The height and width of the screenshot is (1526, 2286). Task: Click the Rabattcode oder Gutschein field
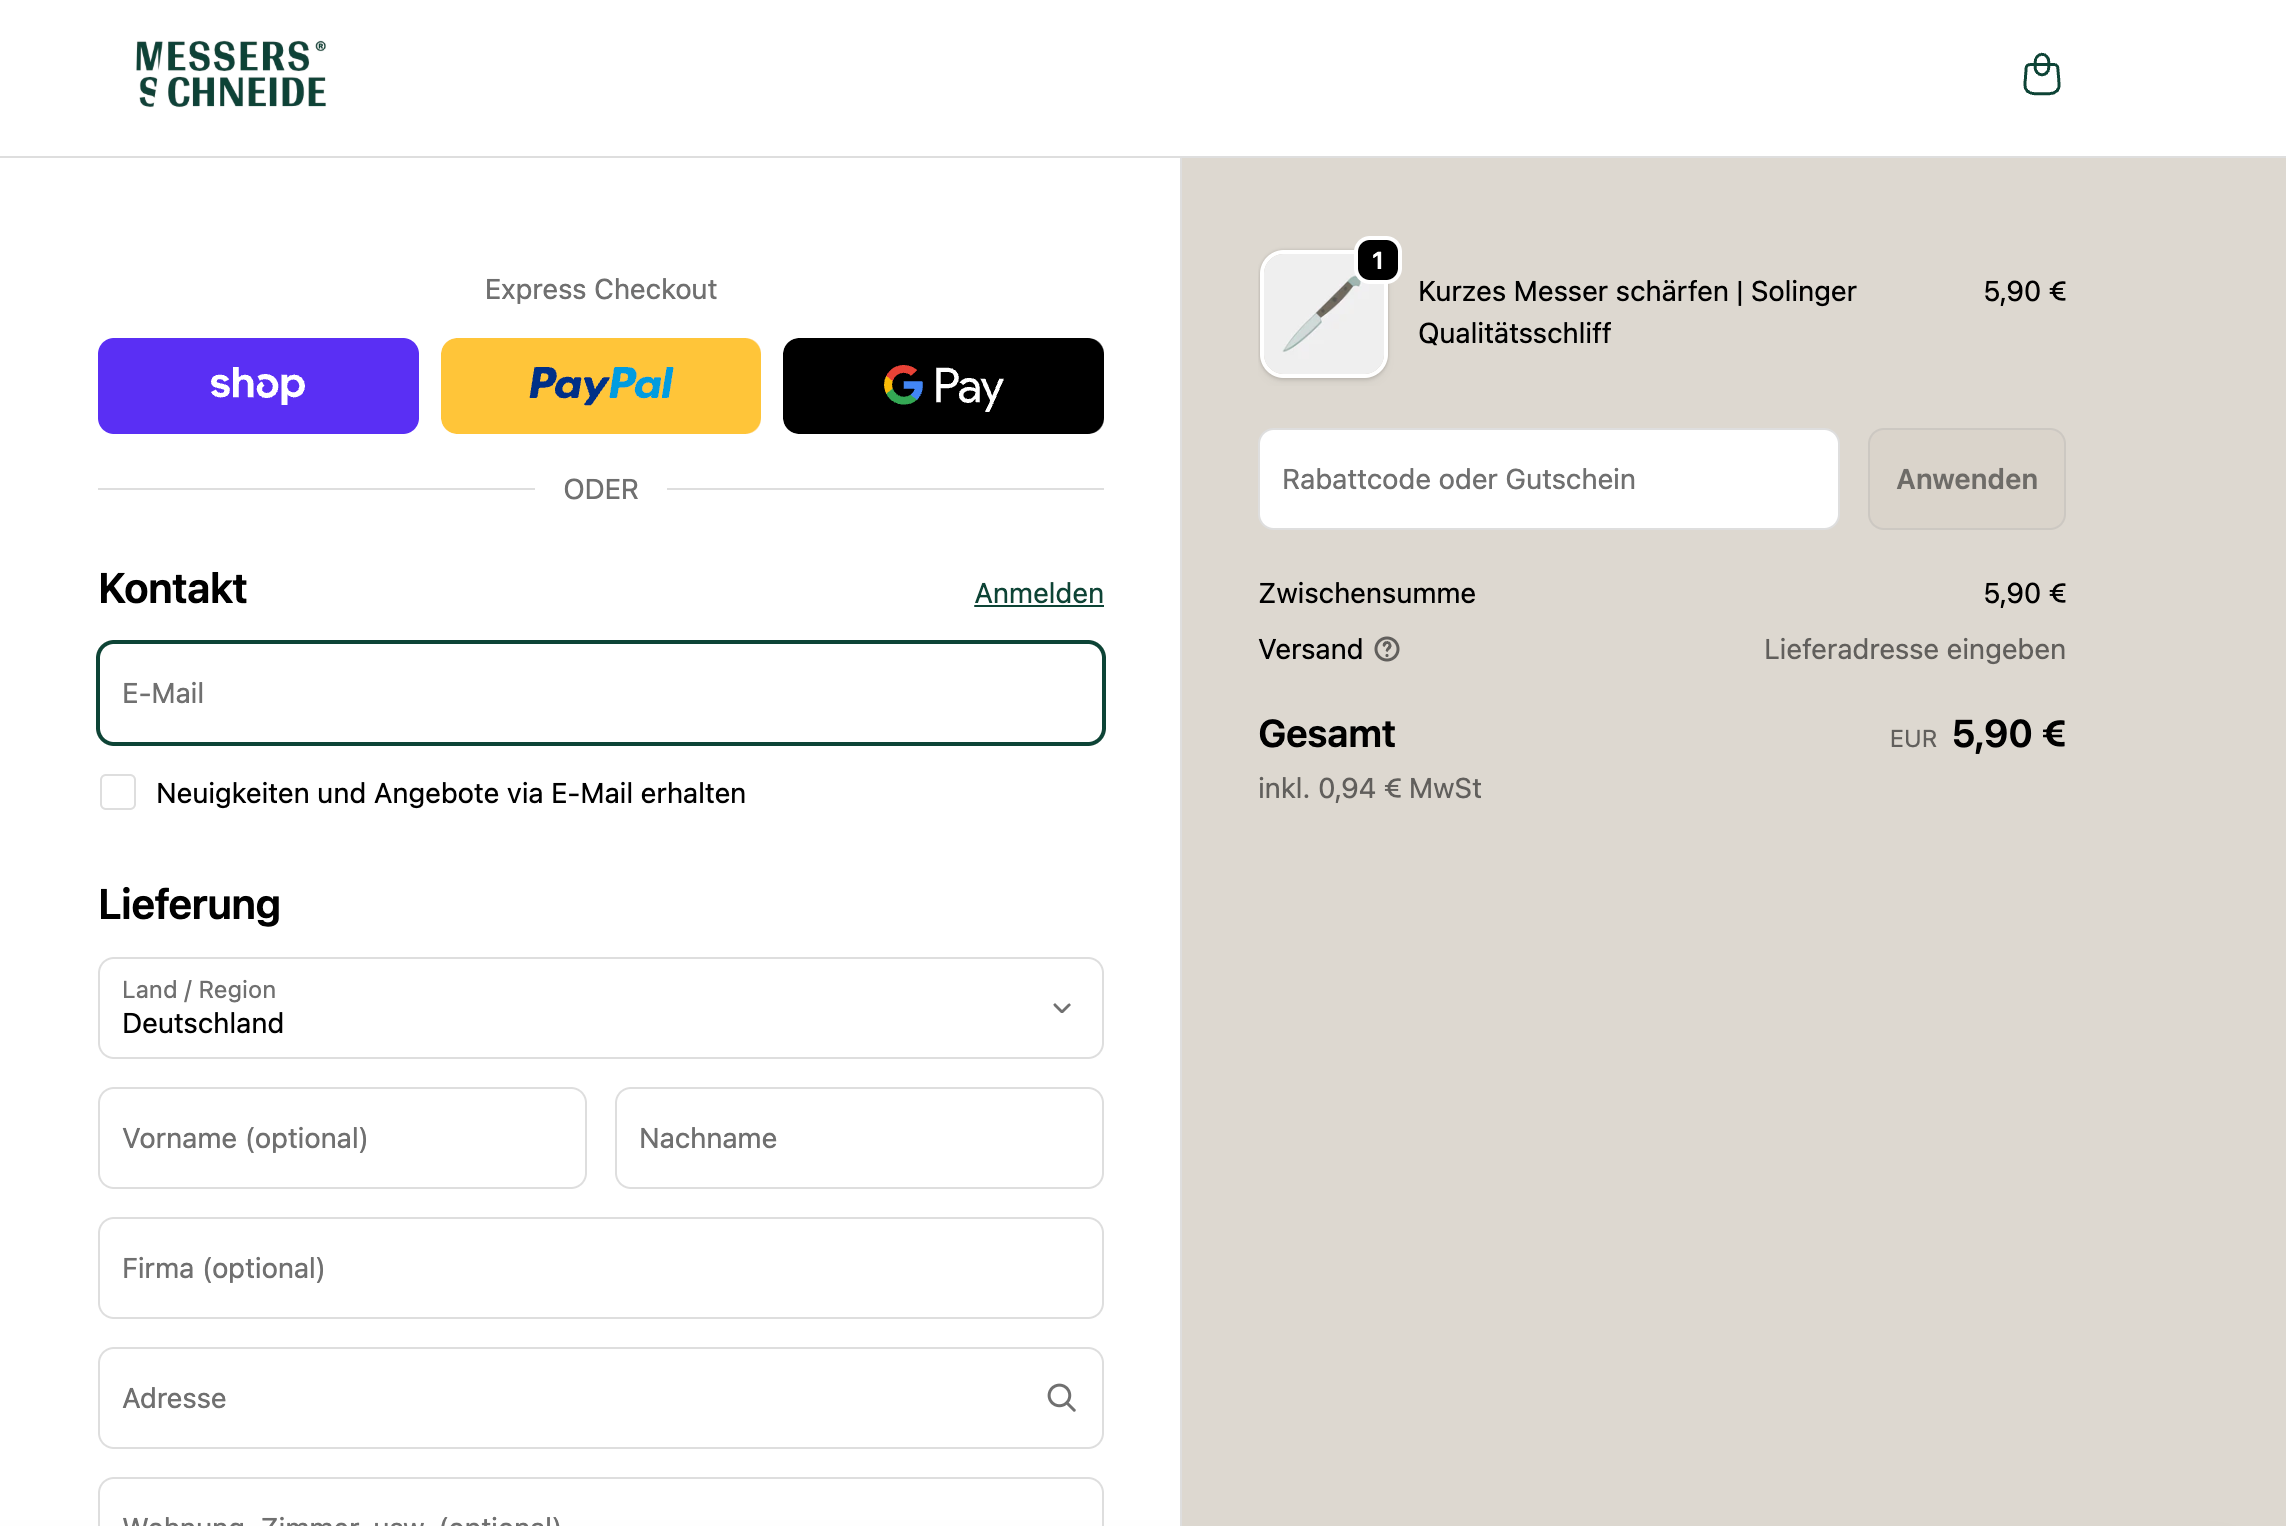tap(1548, 479)
